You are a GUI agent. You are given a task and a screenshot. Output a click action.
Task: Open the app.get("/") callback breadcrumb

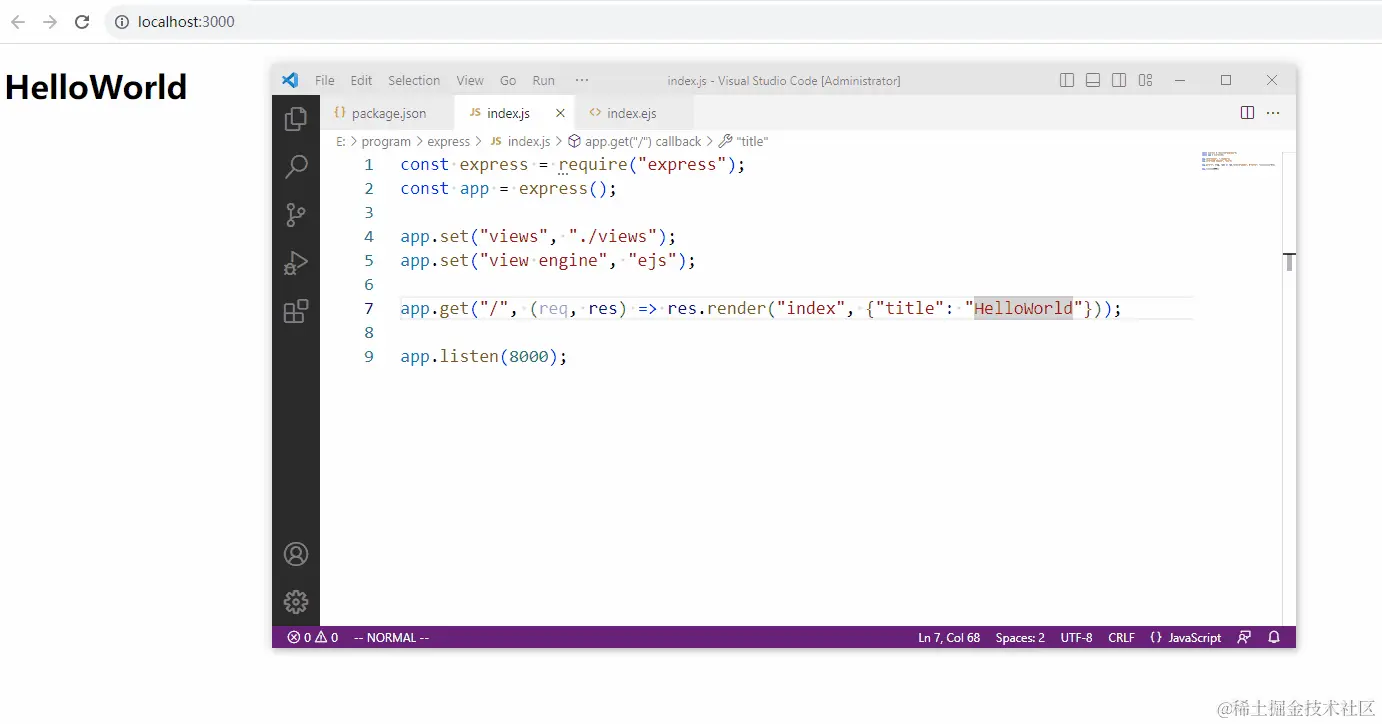(x=634, y=142)
